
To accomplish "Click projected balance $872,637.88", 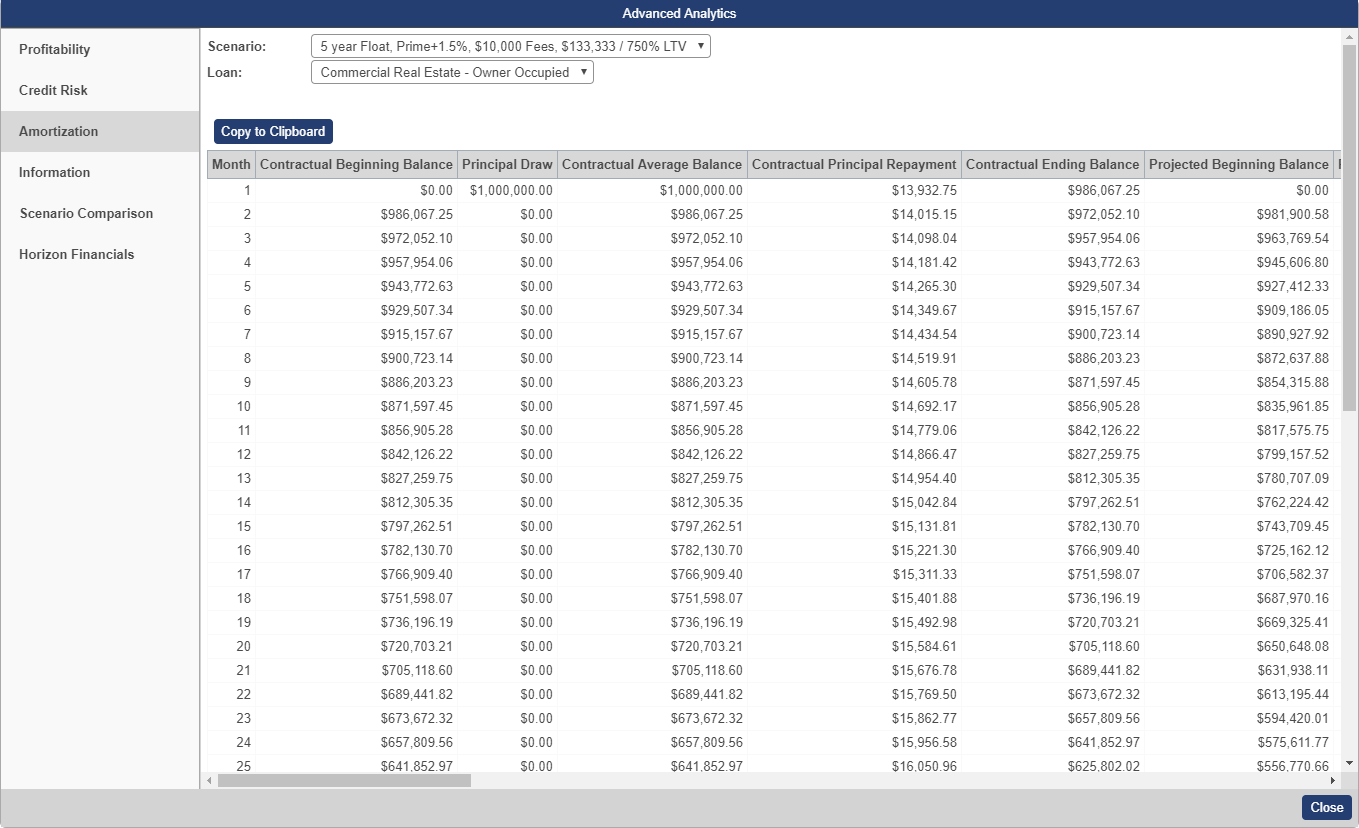I will [x=1239, y=358].
